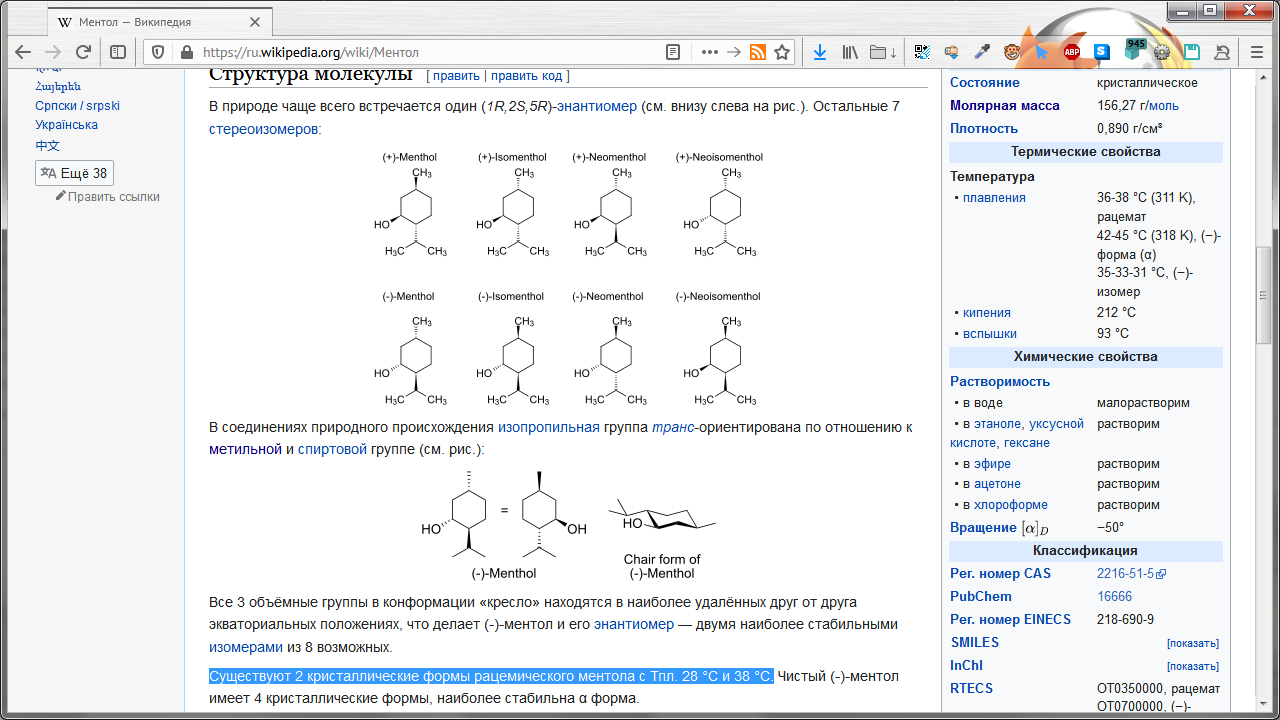Image resolution: width=1280 pixels, height=720 pixels.
Task: Toggle the sidebar panel button
Action: click(x=118, y=52)
